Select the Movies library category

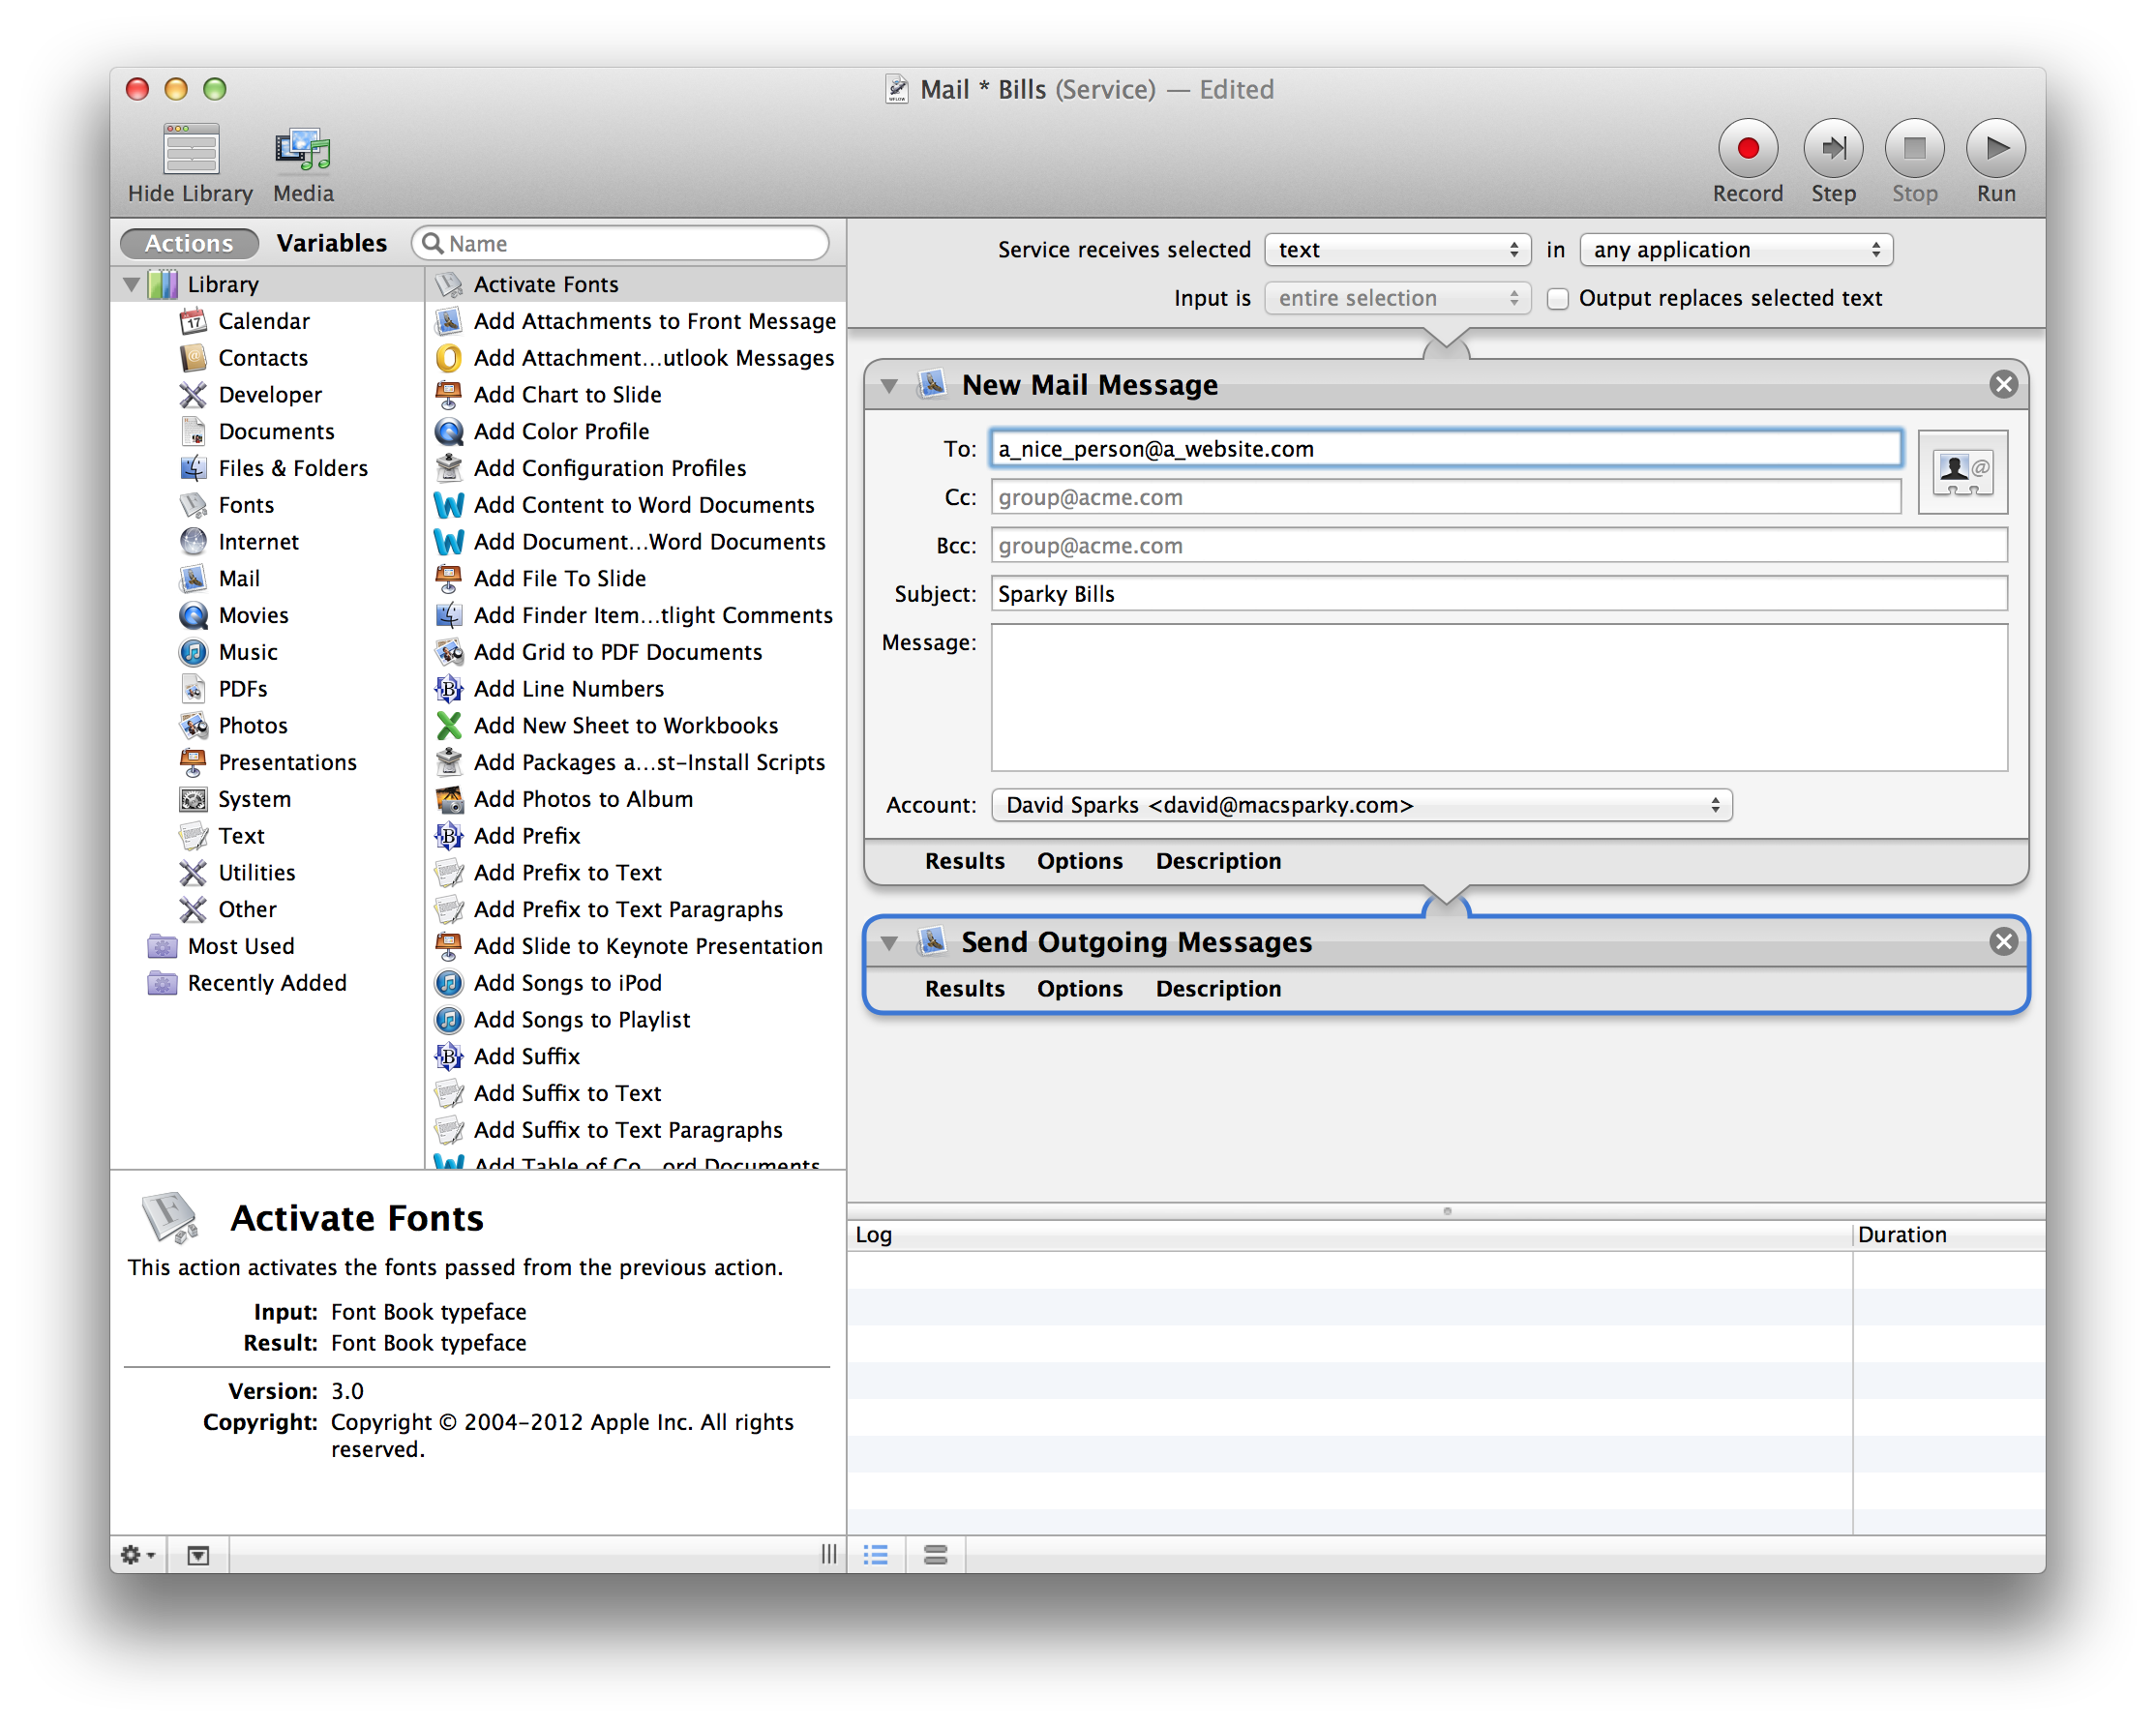[x=253, y=615]
